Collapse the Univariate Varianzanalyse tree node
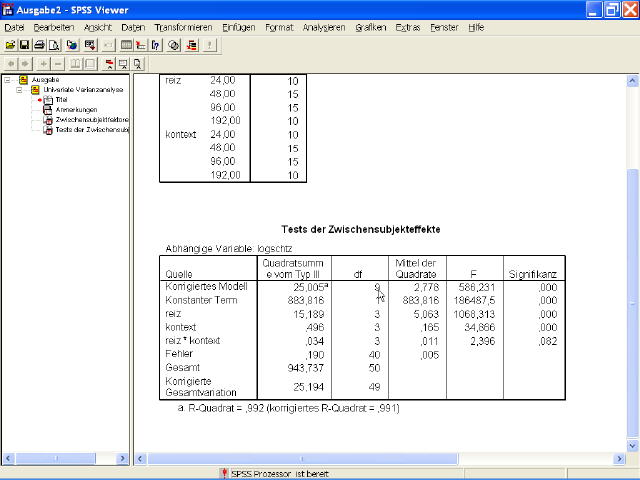 tap(20, 89)
